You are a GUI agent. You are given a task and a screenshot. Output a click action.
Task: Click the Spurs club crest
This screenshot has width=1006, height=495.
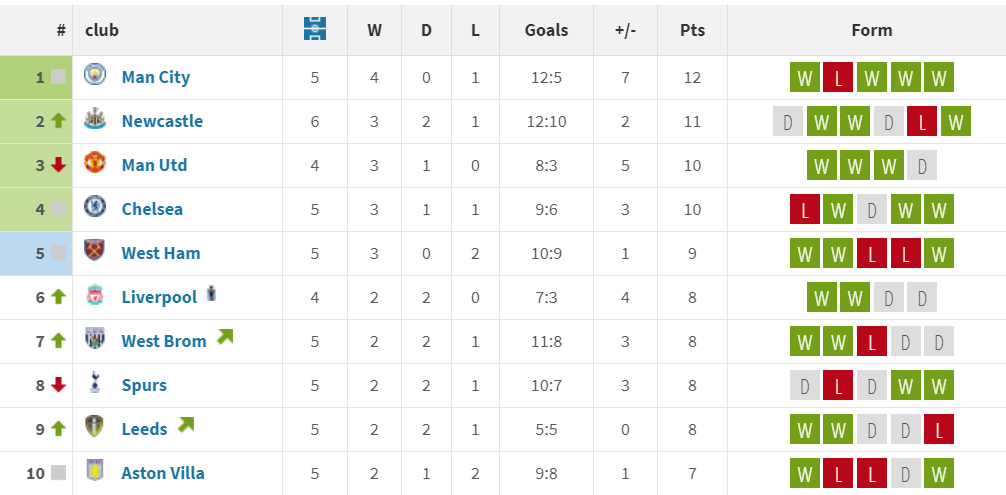[95, 383]
